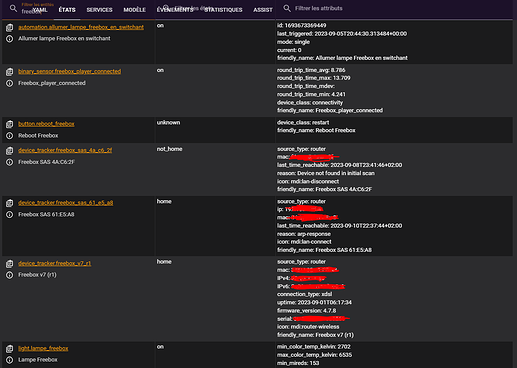This screenshot has height=368, width=517.
Task: Open device_tracker.freebox_sas_61_e5_a8 entity link
Action: (x=66, y=202)
